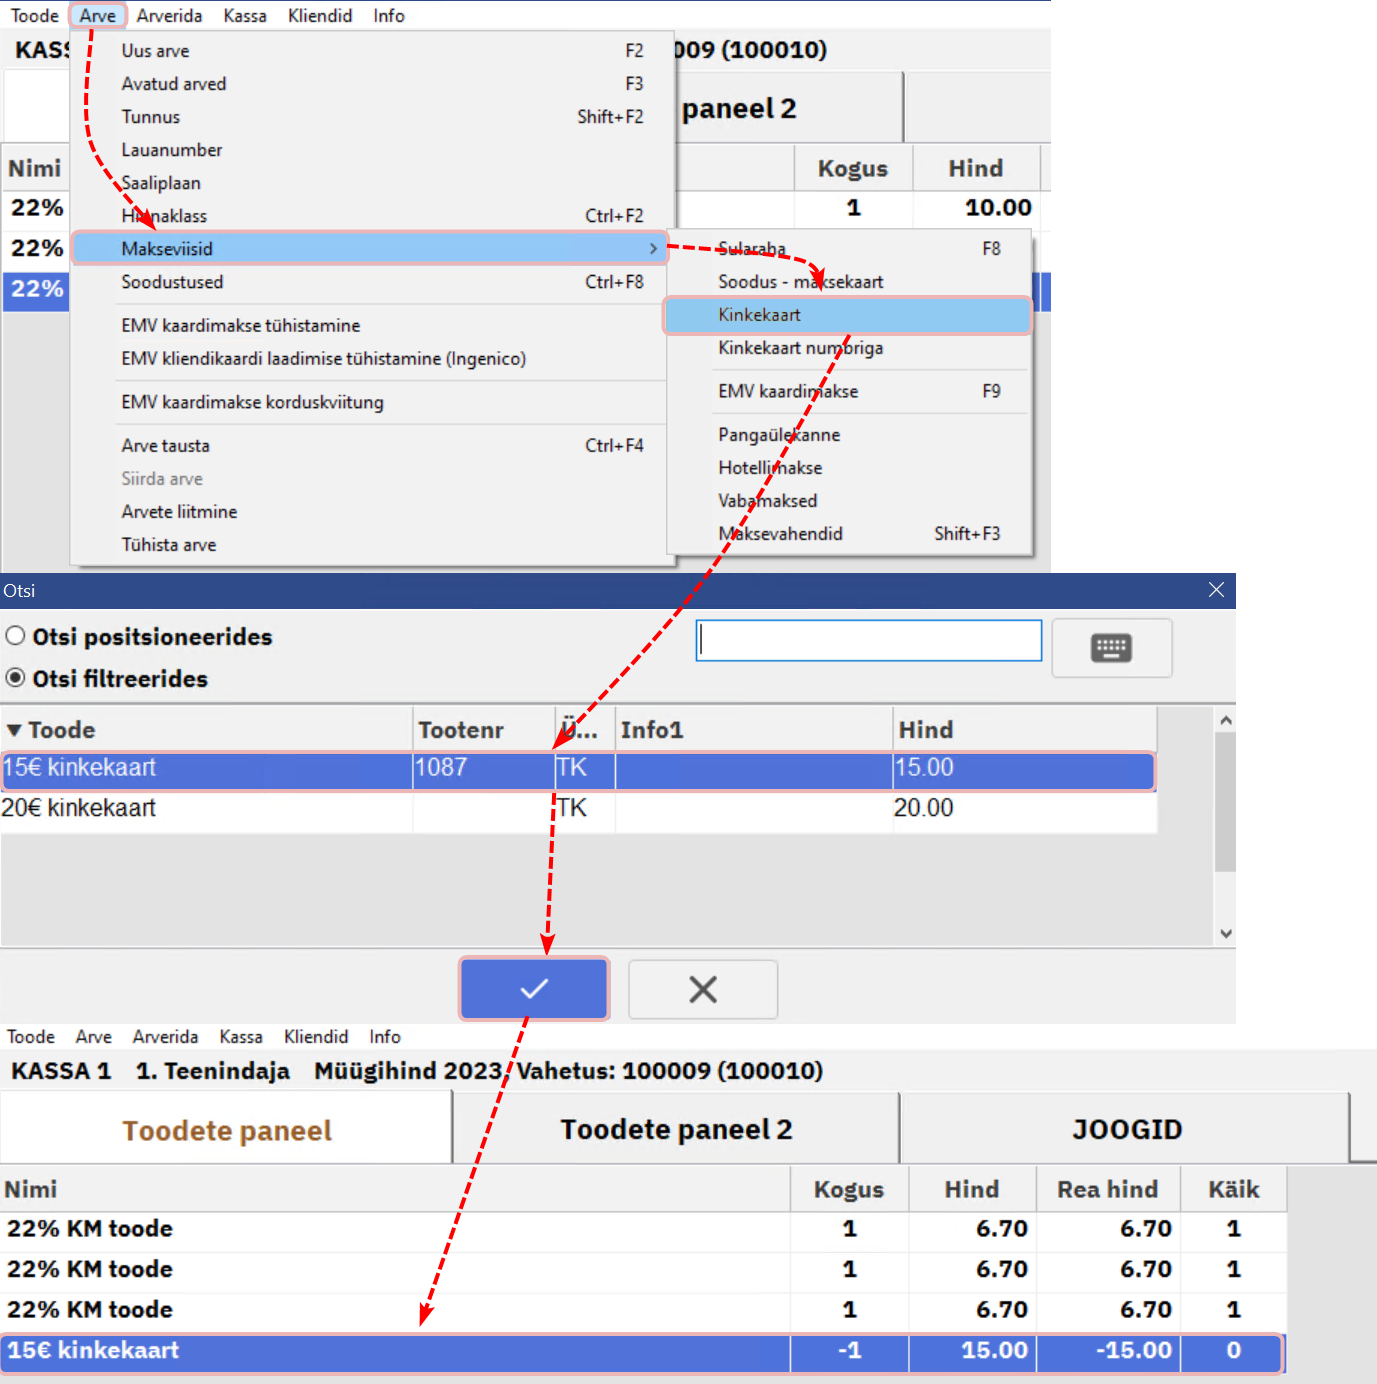Click the search text input field
Viewport: 1377px width, 1384px height.
869,640
